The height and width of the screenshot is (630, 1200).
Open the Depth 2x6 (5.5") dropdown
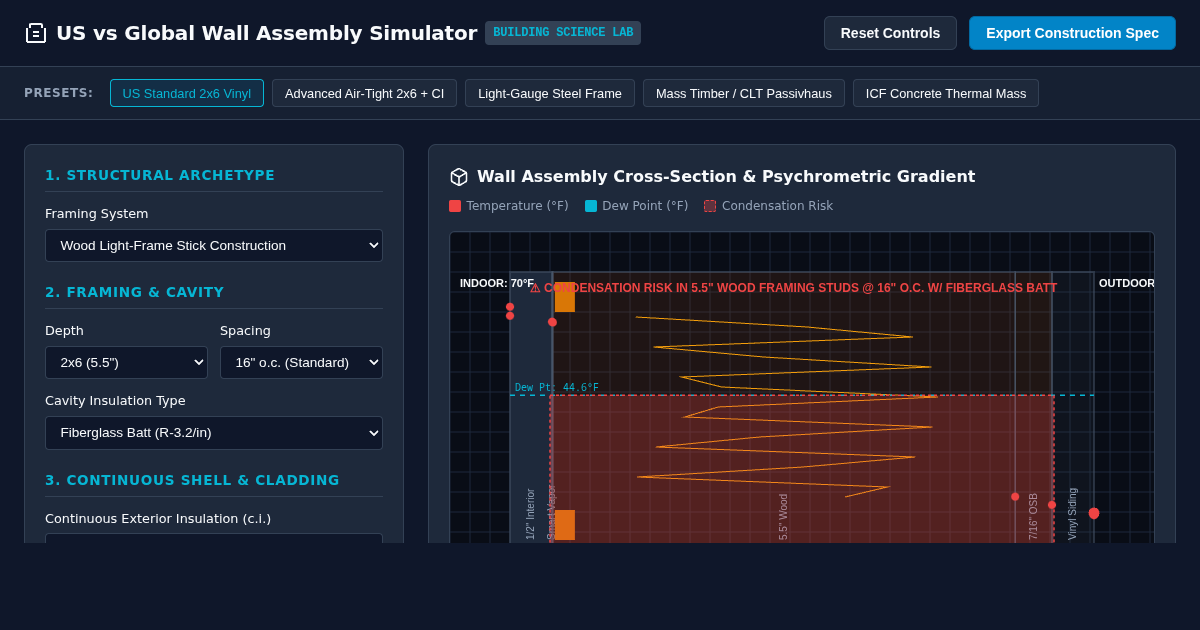pos(126,362)
